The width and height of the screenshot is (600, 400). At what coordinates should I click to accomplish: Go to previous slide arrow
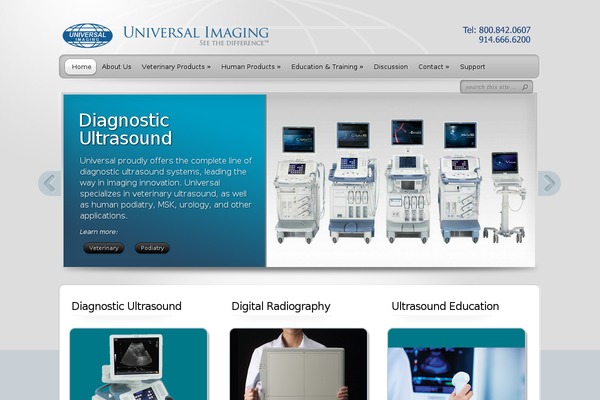(50, 183)
